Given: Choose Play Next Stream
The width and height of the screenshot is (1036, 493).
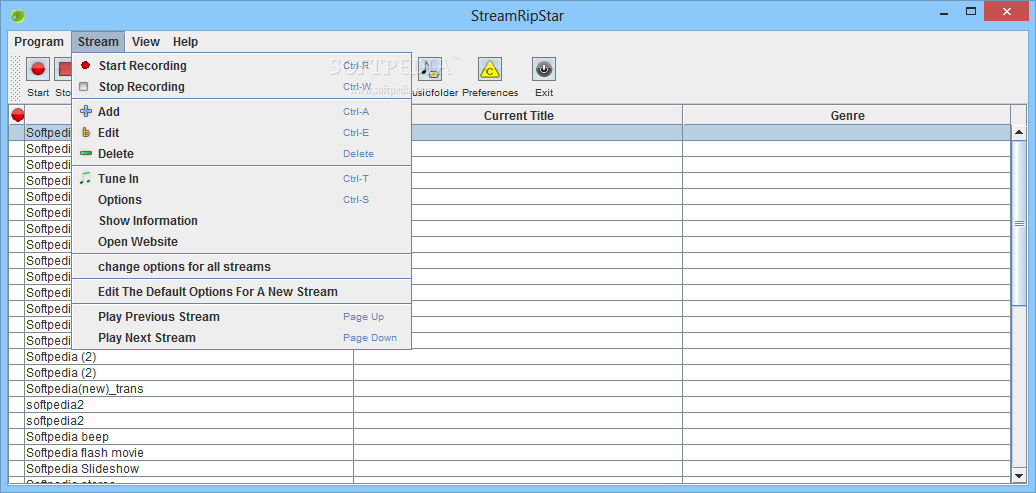Looking at the screenshot, I should click(241, 338).
